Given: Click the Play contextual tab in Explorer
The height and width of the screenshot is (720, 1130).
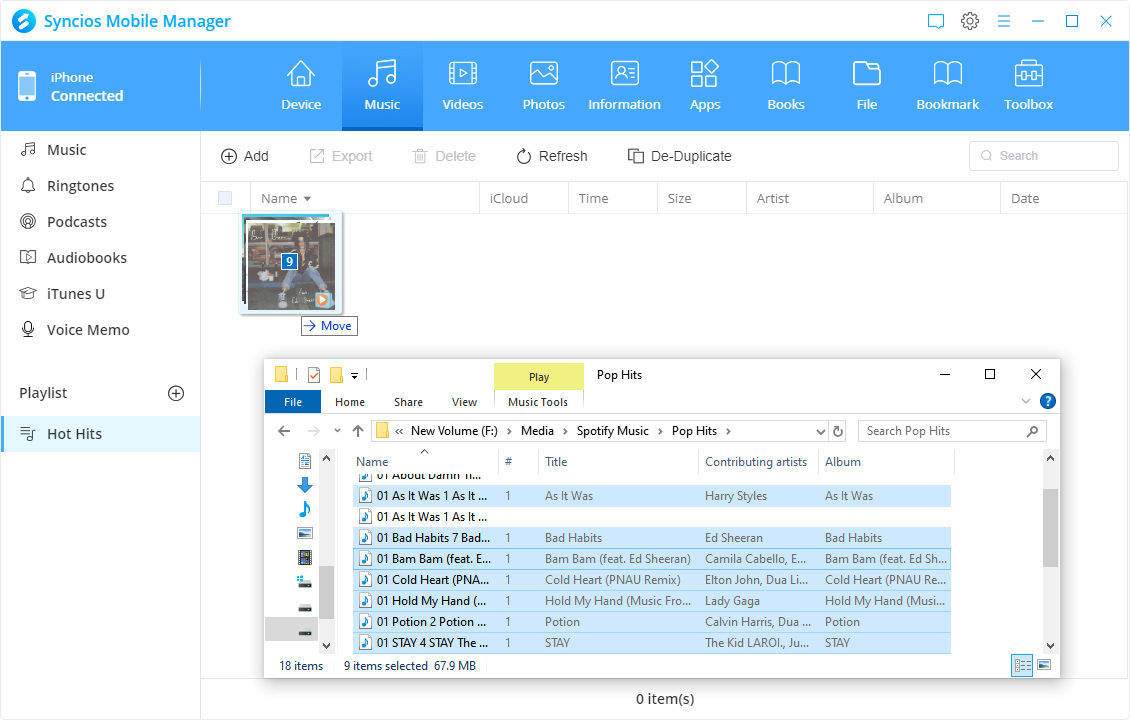Looking at the screenshot, I should click(x=538, y=376).
